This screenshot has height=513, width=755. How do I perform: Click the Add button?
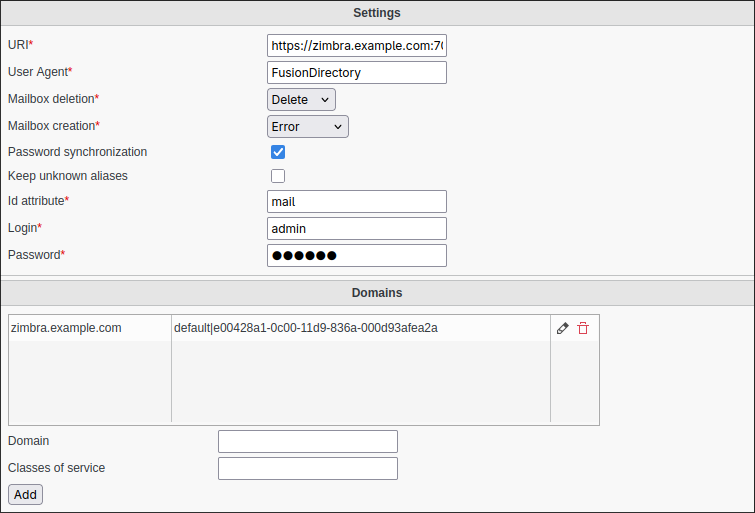(x=26, y=495)
